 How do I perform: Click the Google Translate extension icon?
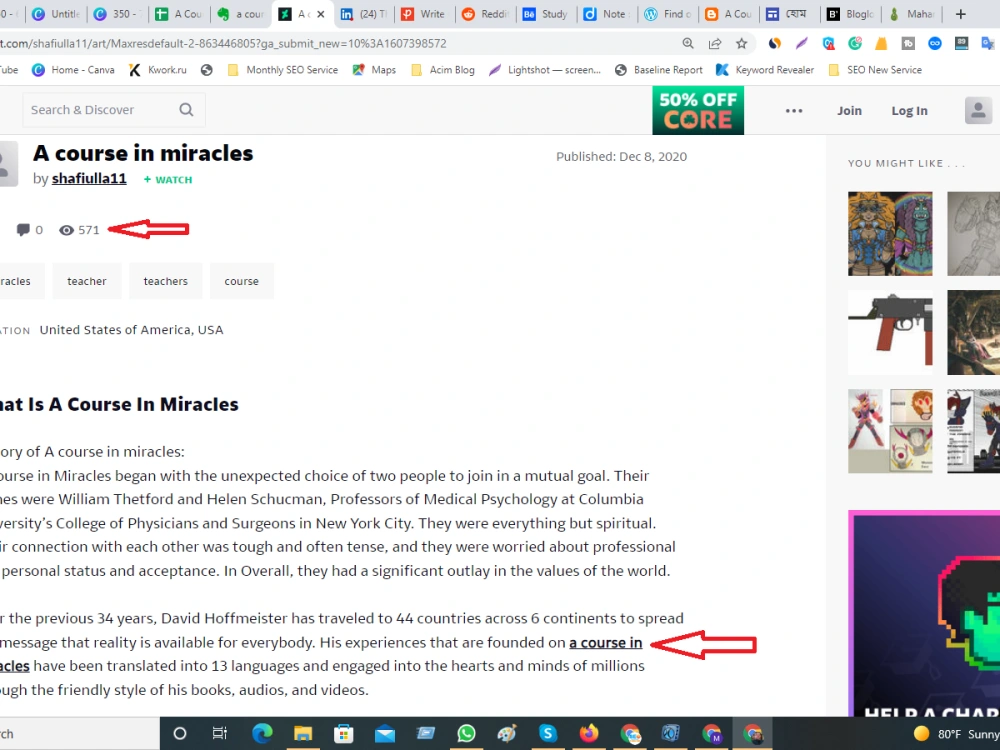pyautogui.click(x=987, y=43)
